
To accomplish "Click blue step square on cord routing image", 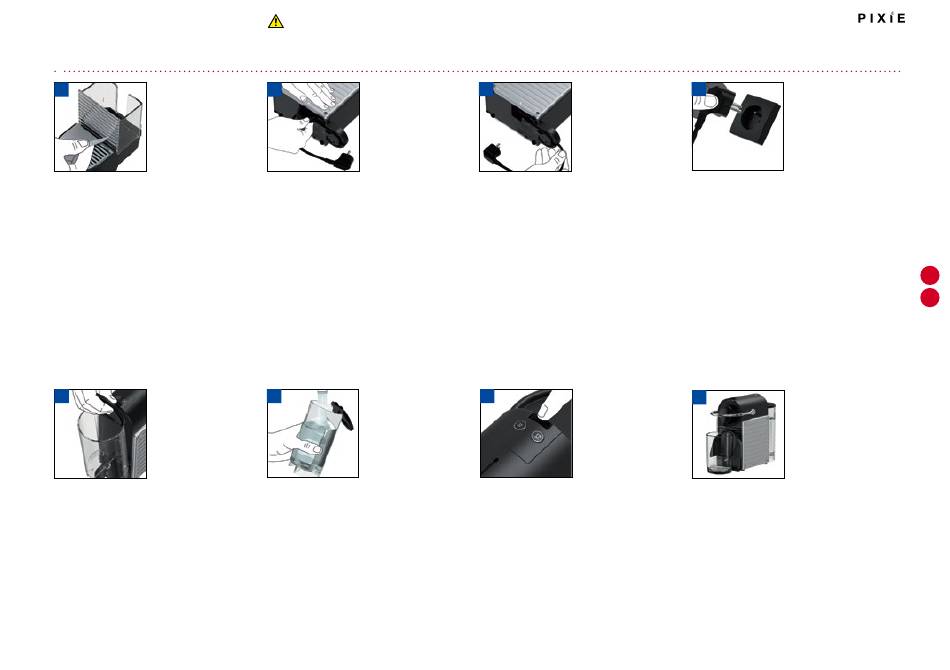I will pyautogui.click(x=487, y=90).
